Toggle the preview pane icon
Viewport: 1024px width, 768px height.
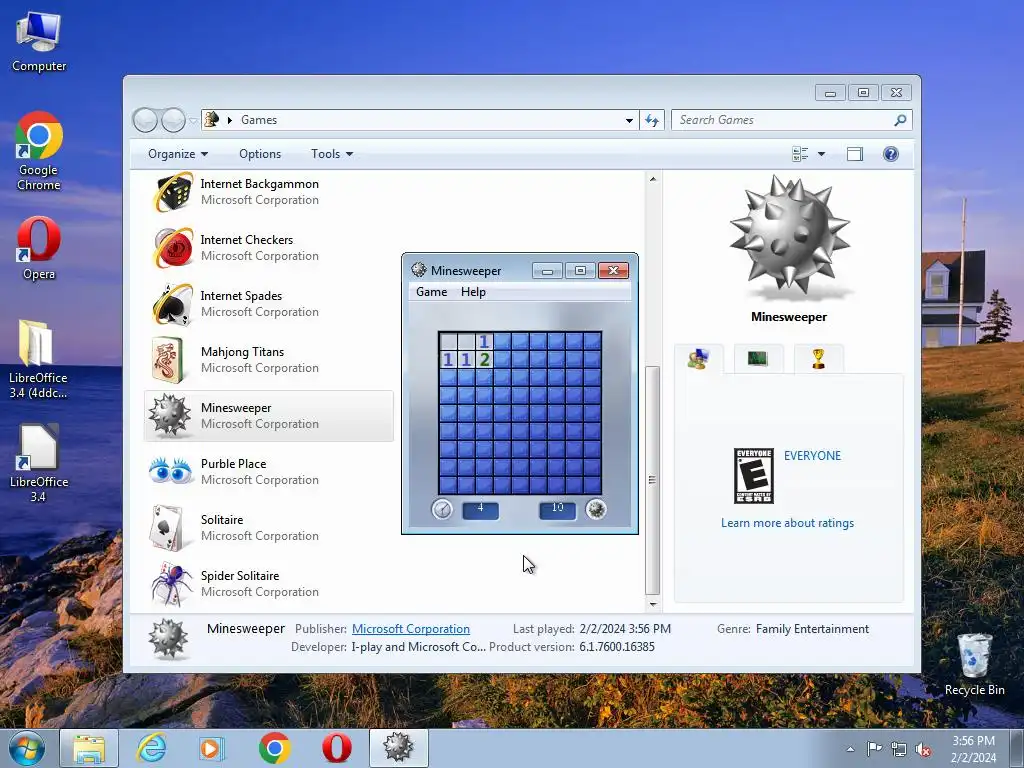click(x=855, y=154)
